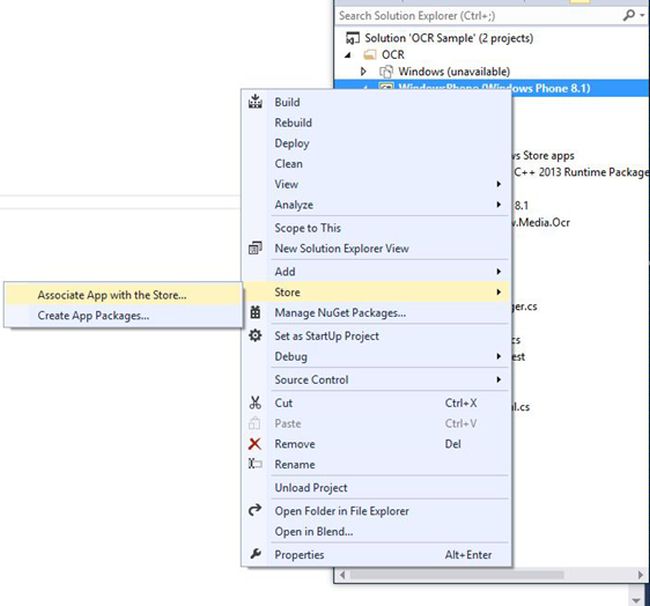The width and height of the screenshot is (650, 606).
Task: Open the Store submenu arrow
Action: click(499, 292)
